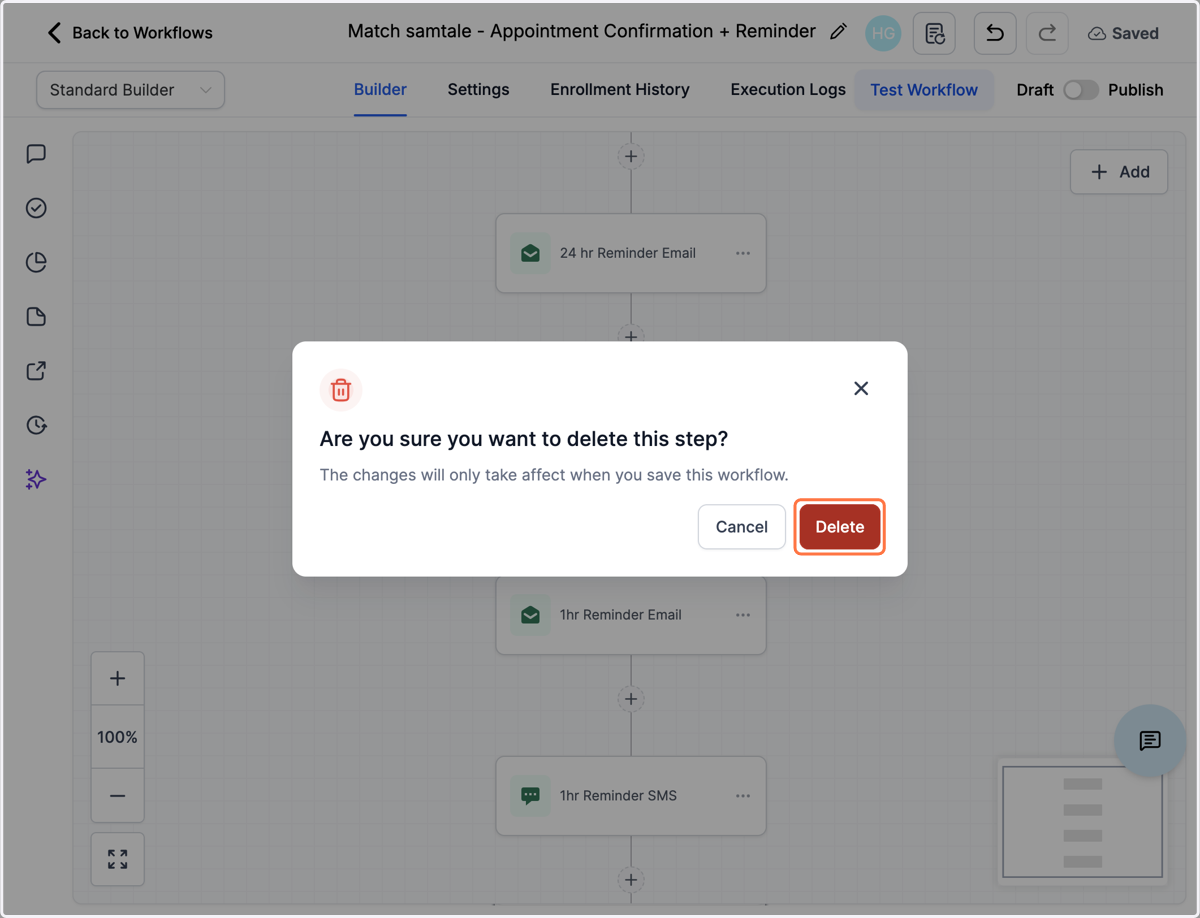Click the Test Workflow button
This screenshot has height=918, width=1200.
[x=924, y=89]
